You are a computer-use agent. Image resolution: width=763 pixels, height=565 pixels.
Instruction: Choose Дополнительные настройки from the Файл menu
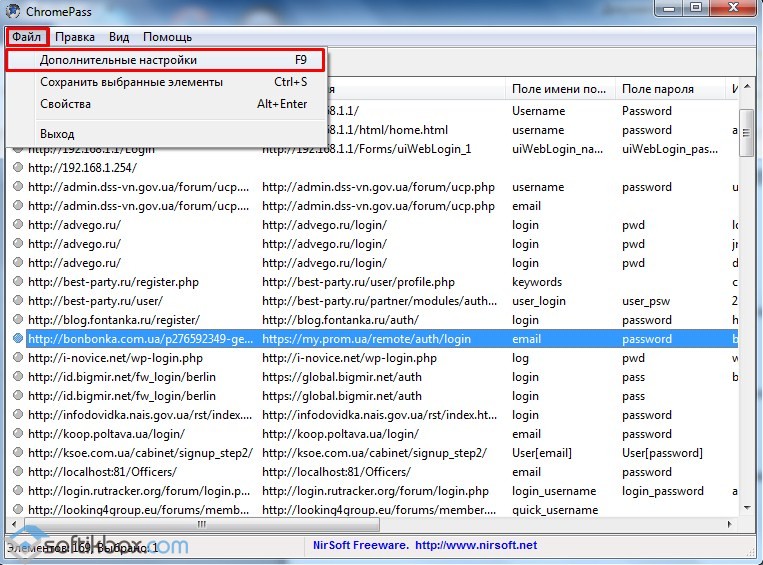coord(118,60)
